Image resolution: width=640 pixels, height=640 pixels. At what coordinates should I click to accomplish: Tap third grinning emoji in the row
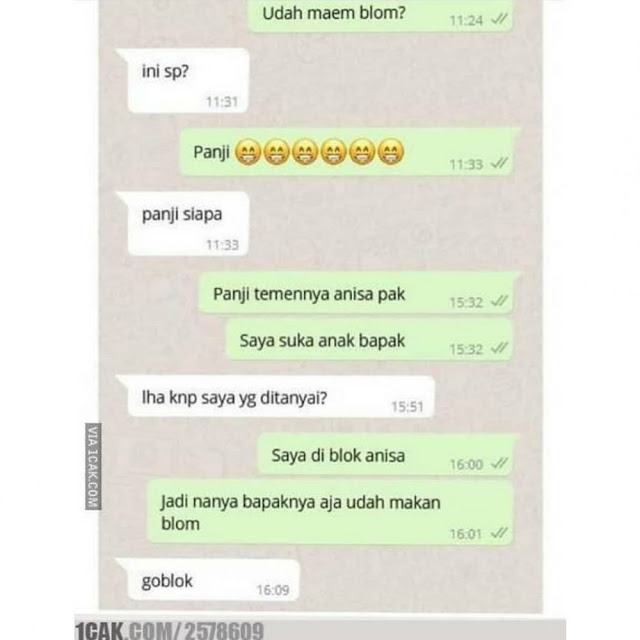click(x=305, y=152)
